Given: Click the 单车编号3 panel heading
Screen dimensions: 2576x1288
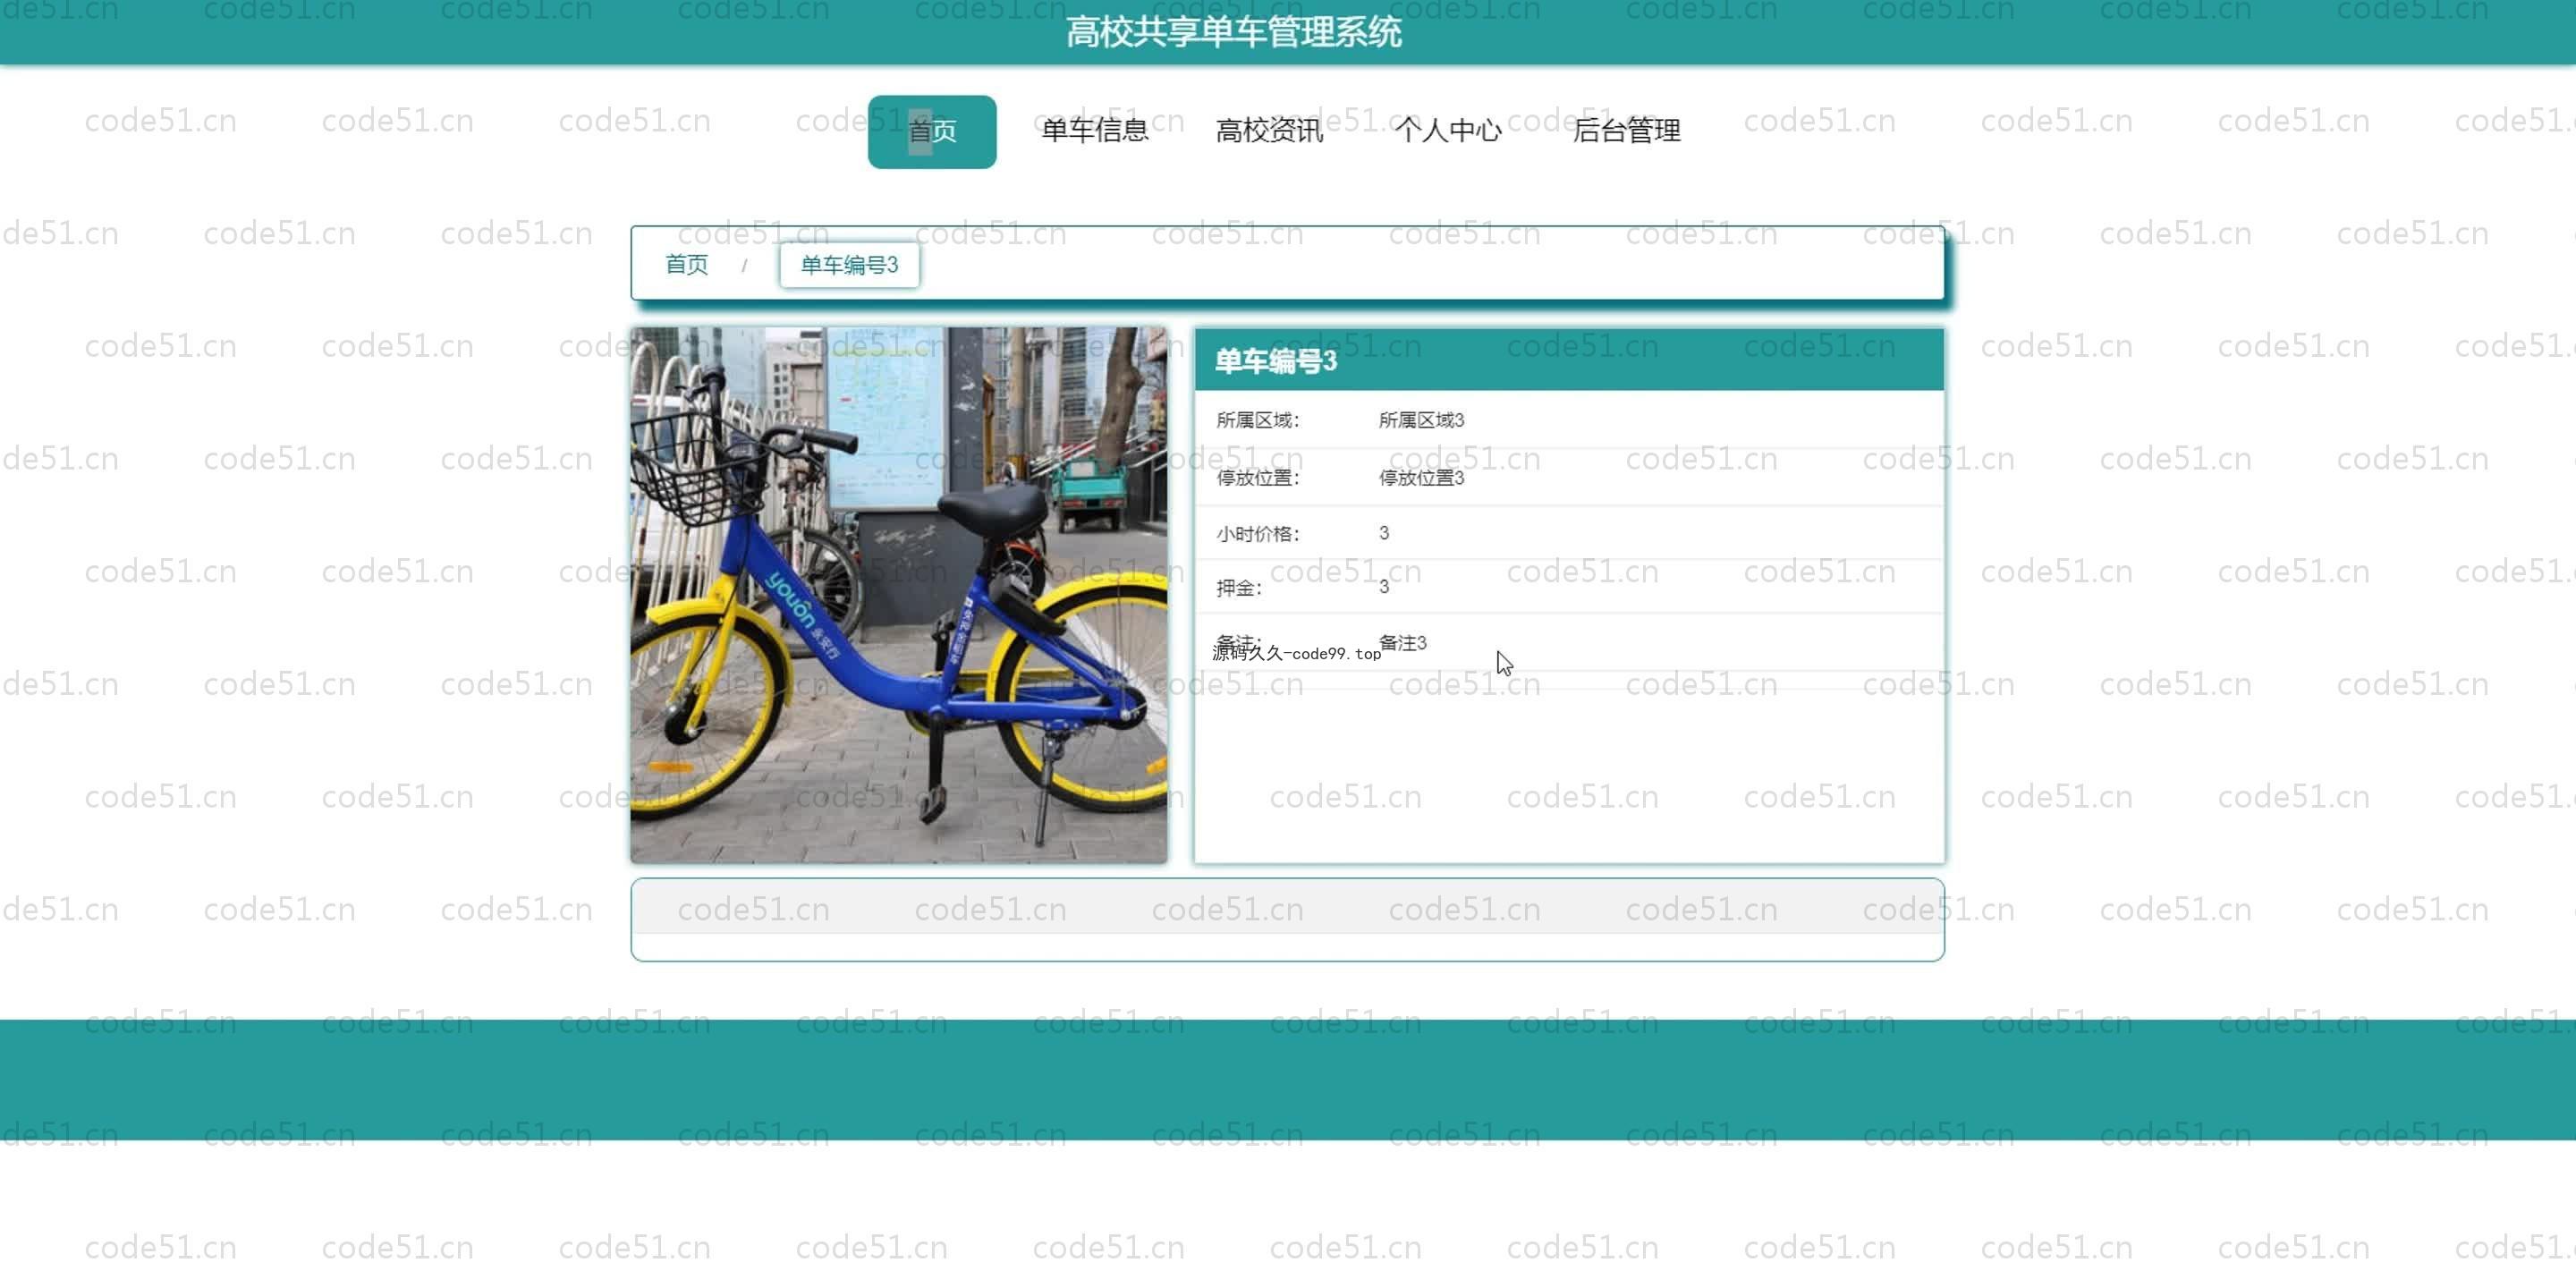Looking at the screenshot, I should tap(1275, 361).
